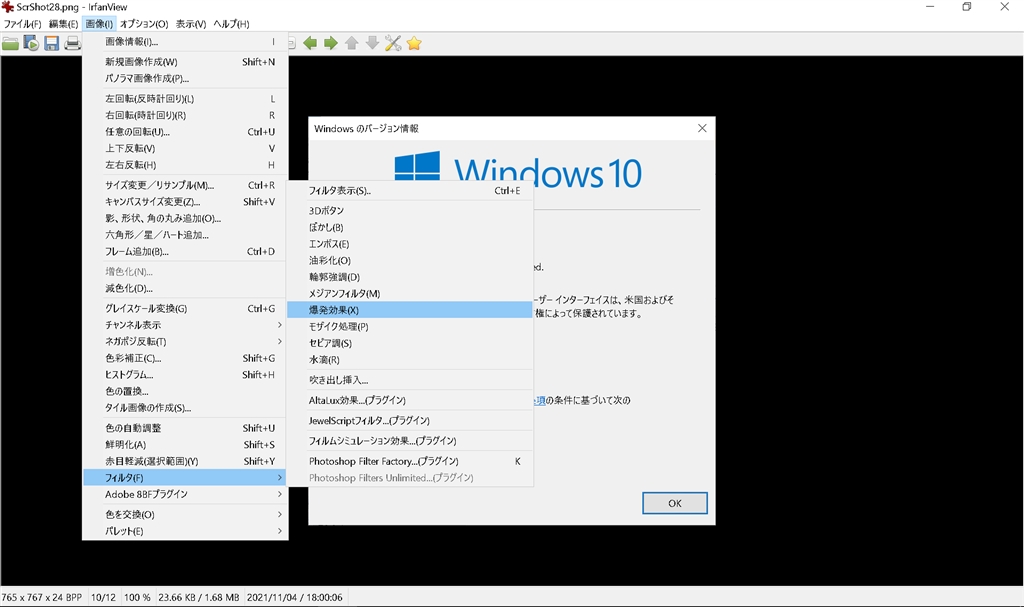Apply モザイク処理(P) filter
Screen dimensions: 1024x607
410,327
